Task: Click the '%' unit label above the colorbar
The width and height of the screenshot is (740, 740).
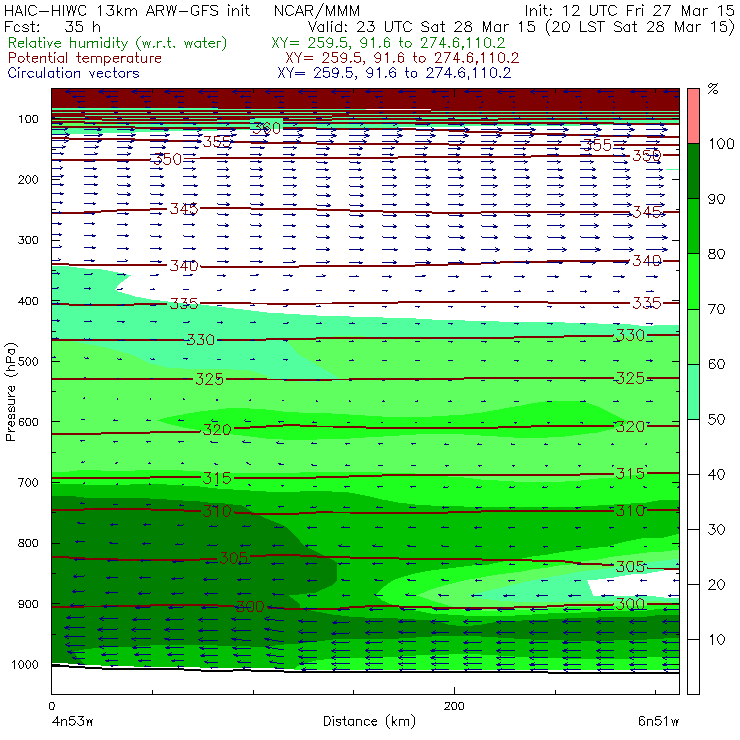Action: point(713,88)
